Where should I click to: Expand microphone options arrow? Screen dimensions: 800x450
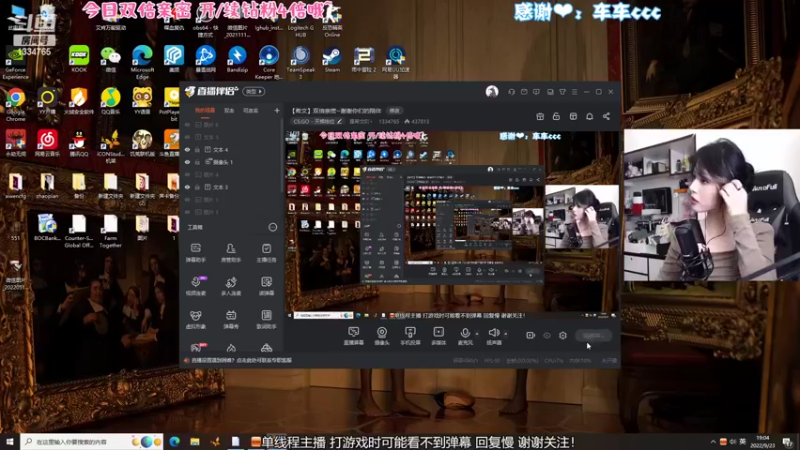pos(477,334)
